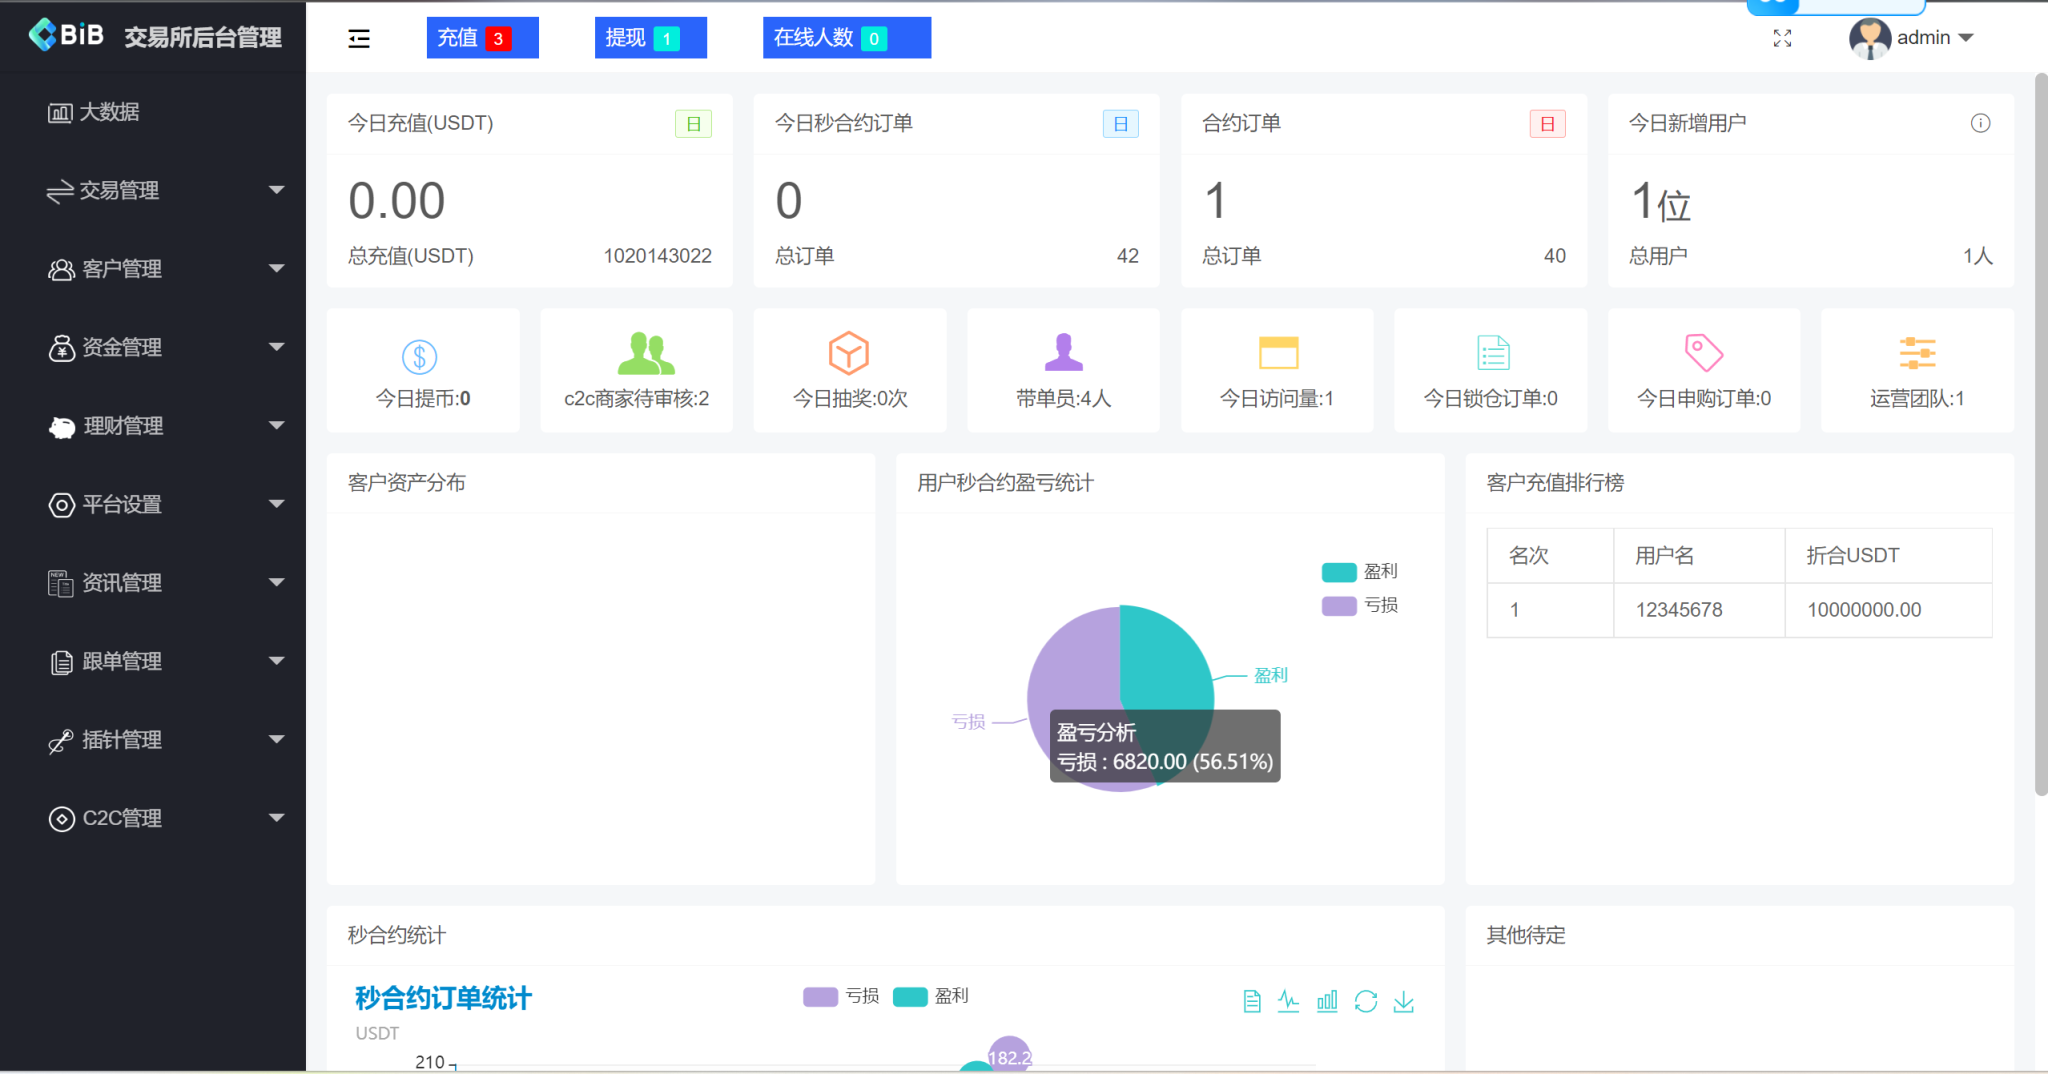Collapse the sidebar navigation
The width and height of the screenshot is (2048, 1074).
tap(359, 38)
